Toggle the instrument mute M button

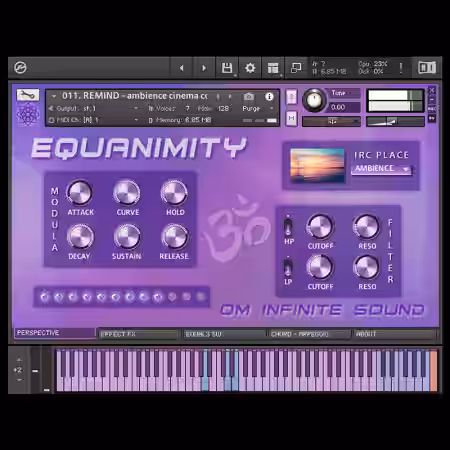[x=291, y=118]
